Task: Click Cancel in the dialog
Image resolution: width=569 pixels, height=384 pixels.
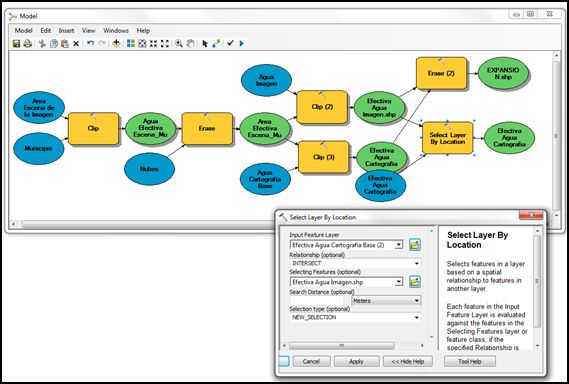Action: pyautogui.click(x=311, y=361)
